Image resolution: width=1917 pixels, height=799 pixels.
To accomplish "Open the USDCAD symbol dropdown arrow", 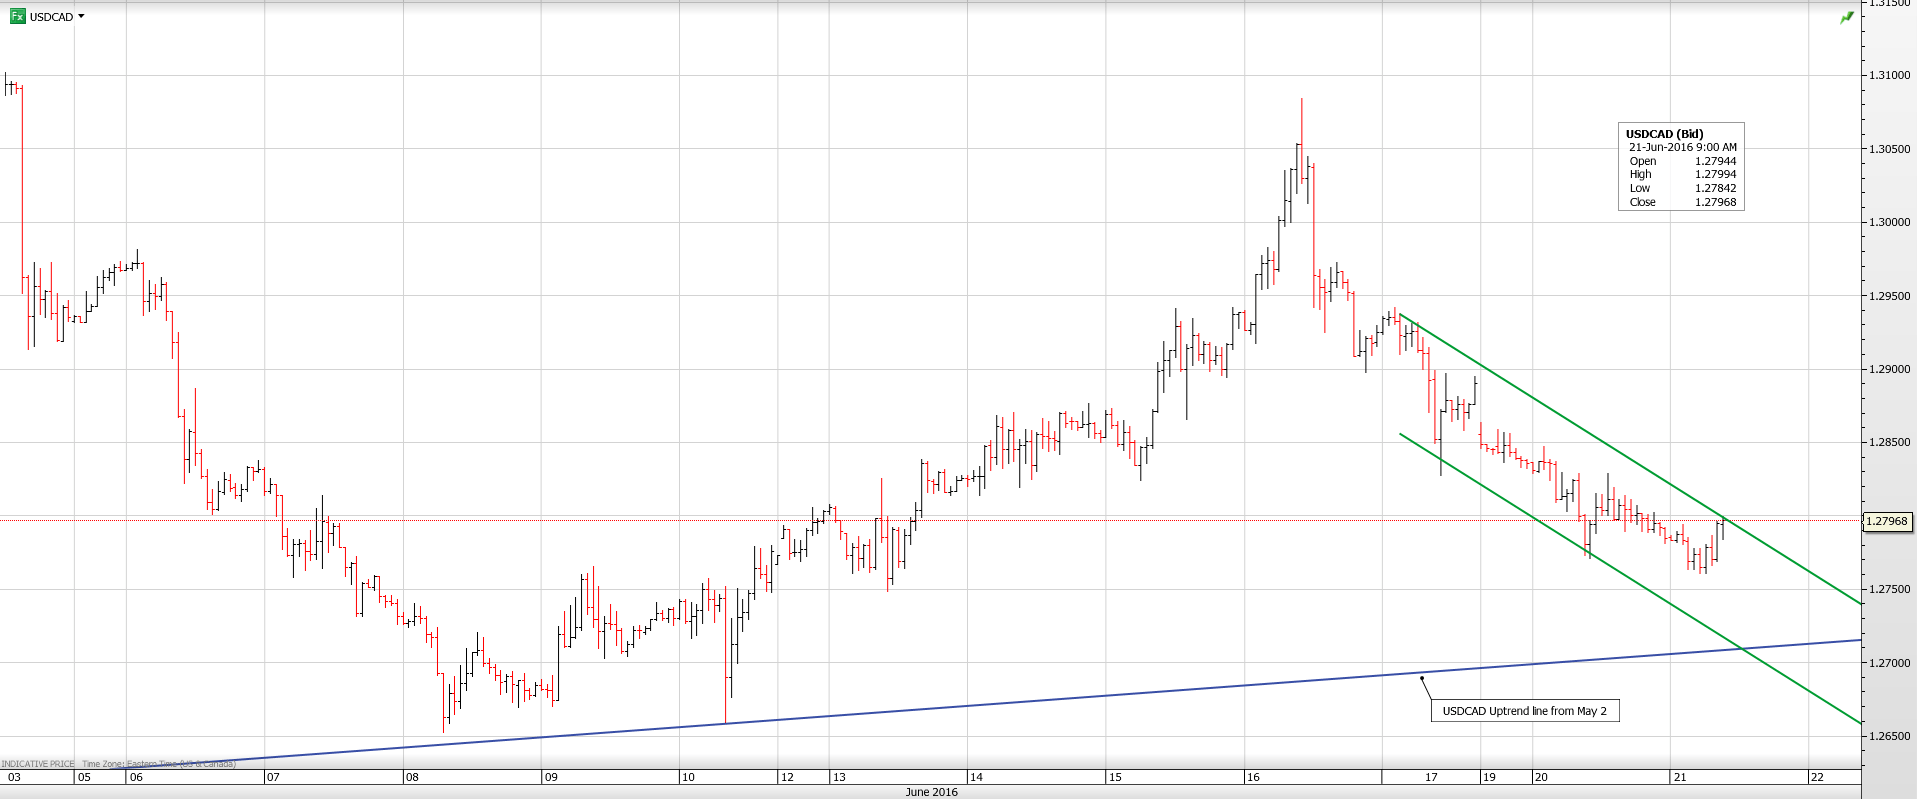I will (81, 16).
